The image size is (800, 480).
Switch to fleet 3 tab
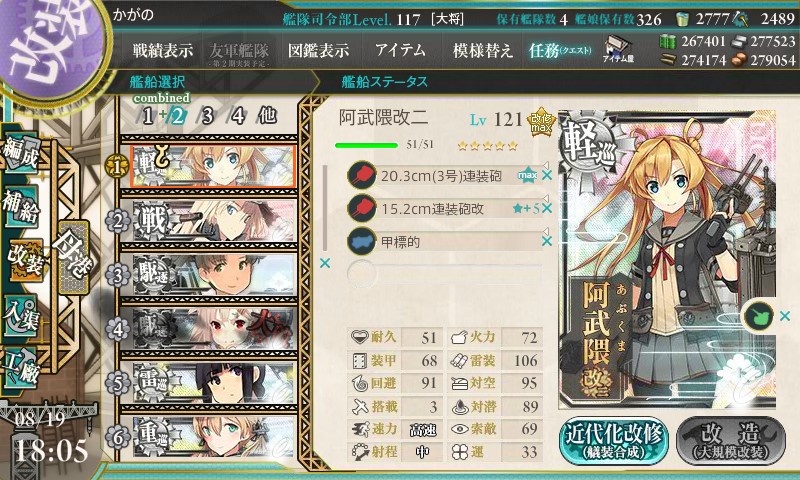coord(207,116)
